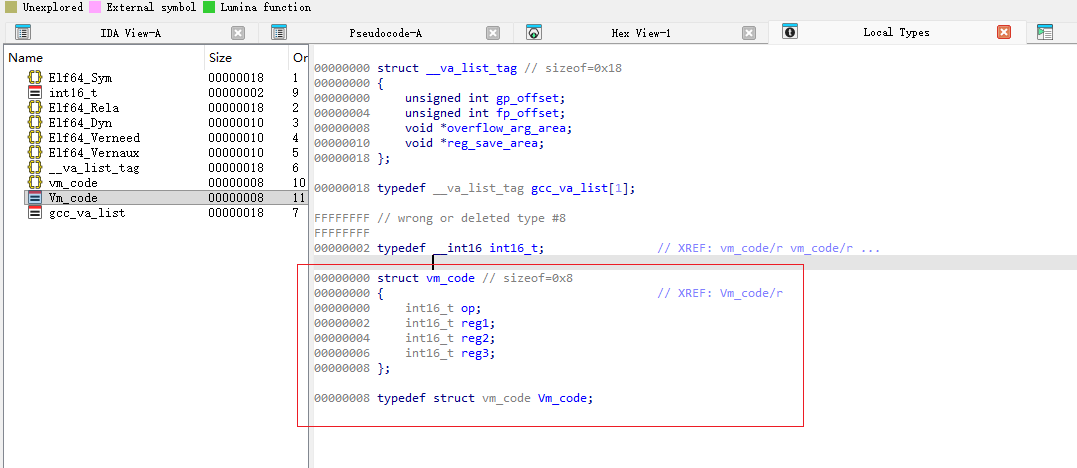This screenshot has width=1077, height=468.
Task: Select int16_t in the type list
Action: point(72,93)
